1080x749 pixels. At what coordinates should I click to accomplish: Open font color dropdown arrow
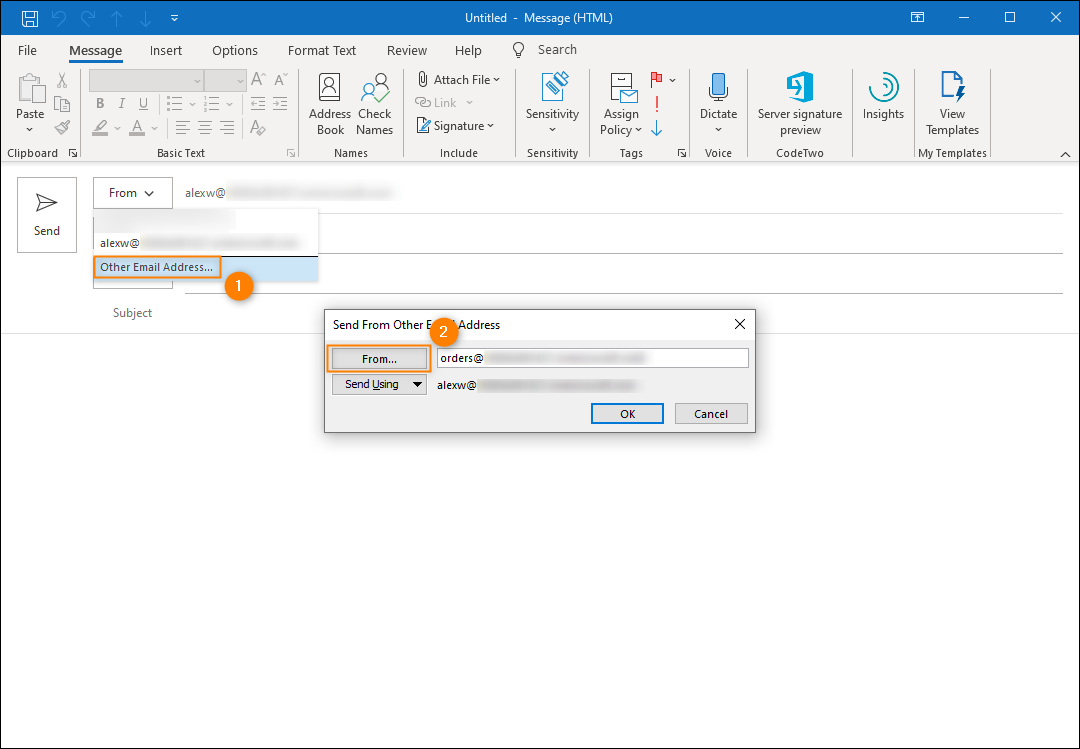coord(154,128)
